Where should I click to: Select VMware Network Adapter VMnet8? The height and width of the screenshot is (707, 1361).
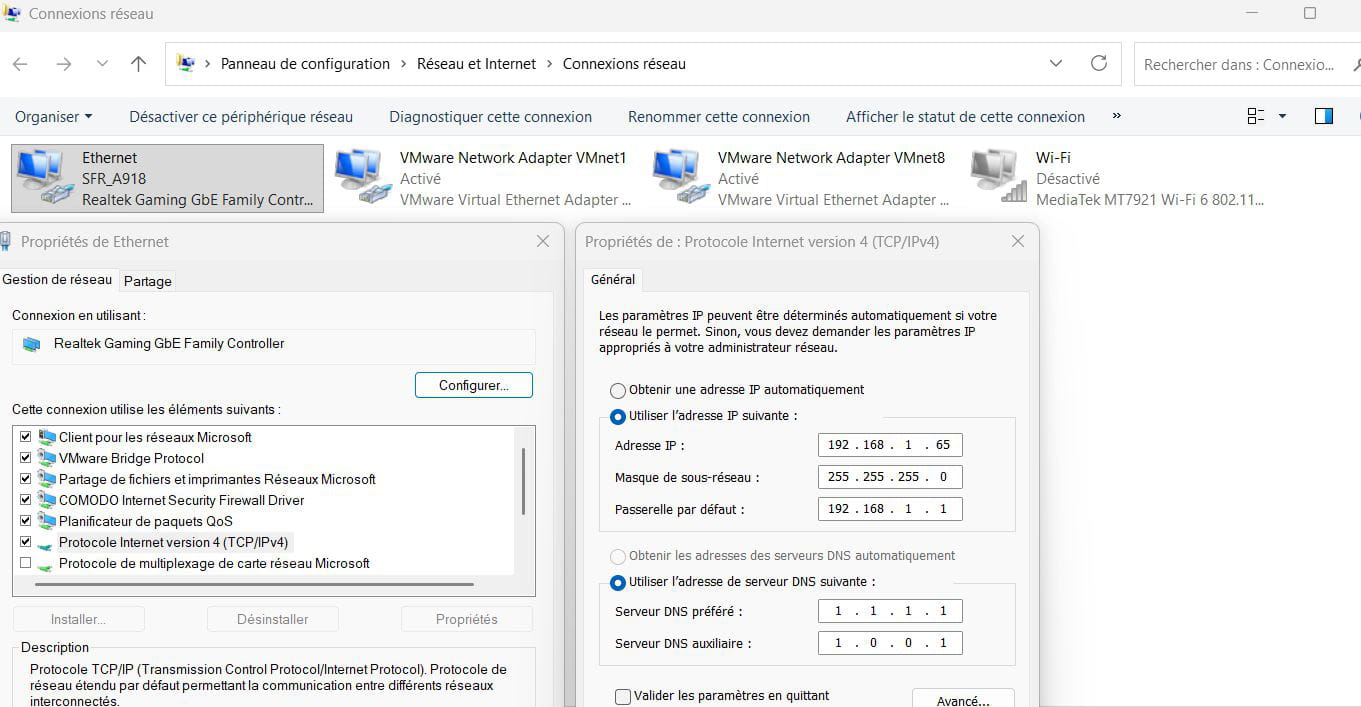point(802,178)
